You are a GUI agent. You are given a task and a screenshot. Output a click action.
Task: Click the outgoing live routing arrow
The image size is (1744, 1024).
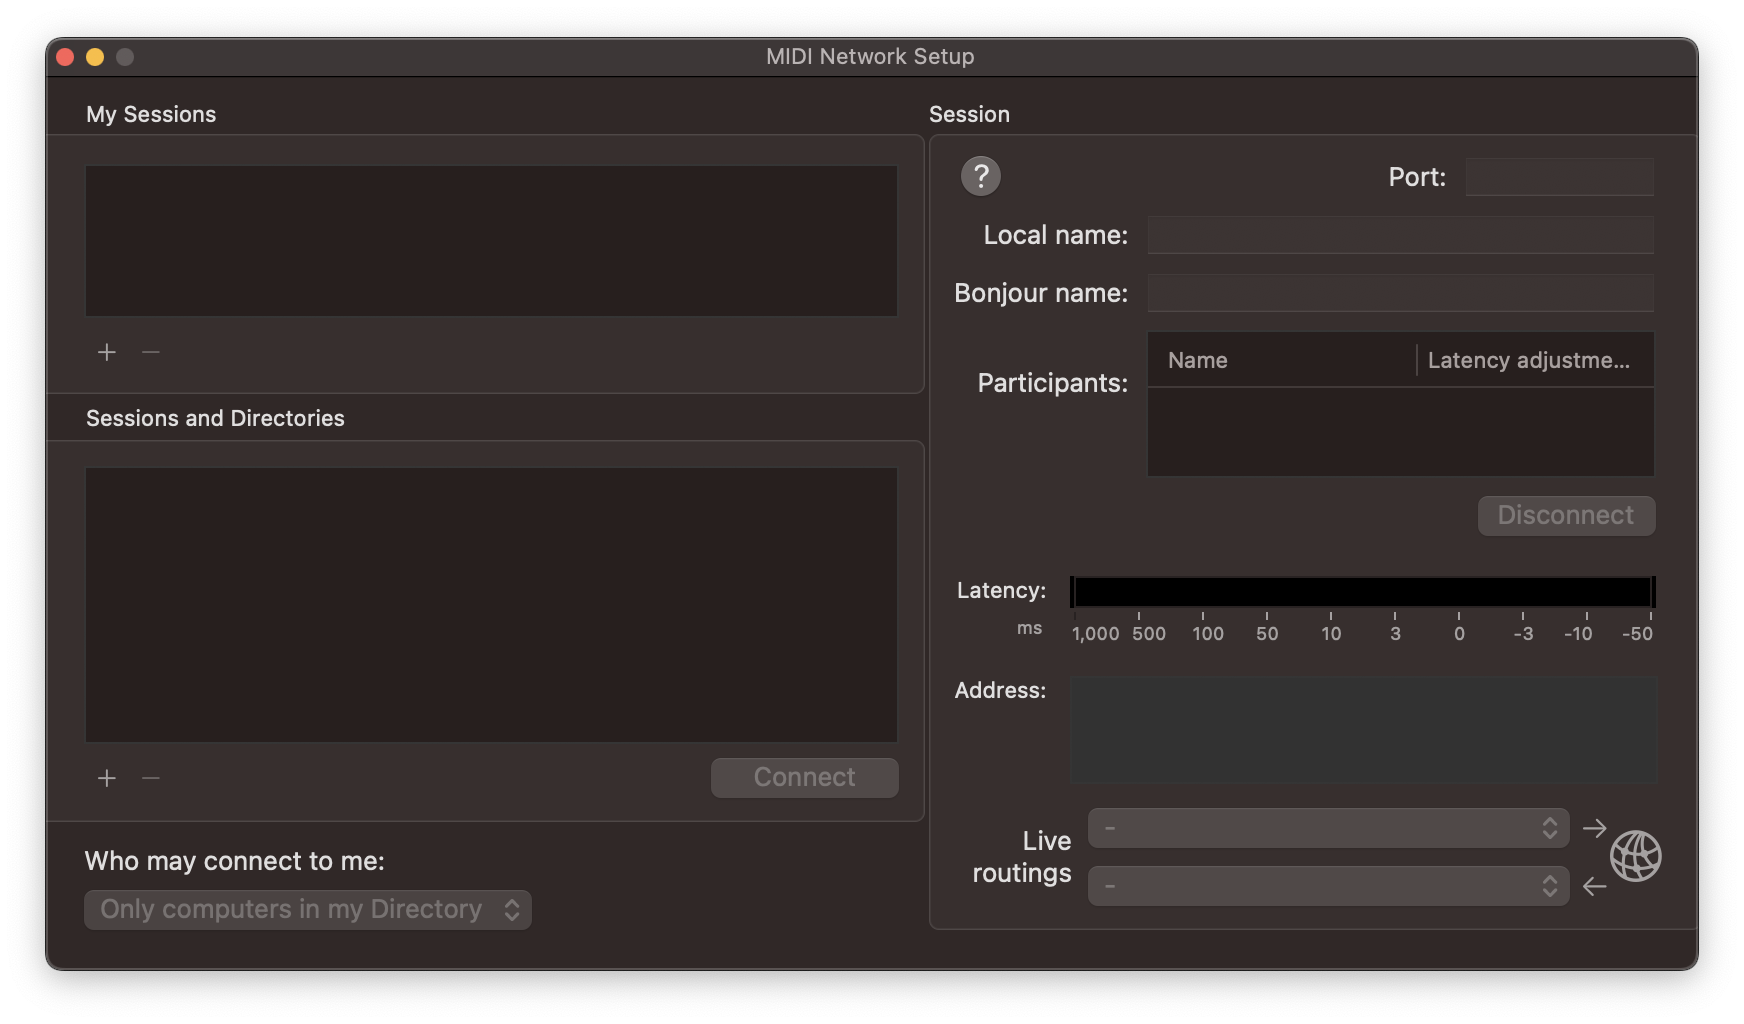(x=1595, y=828)
